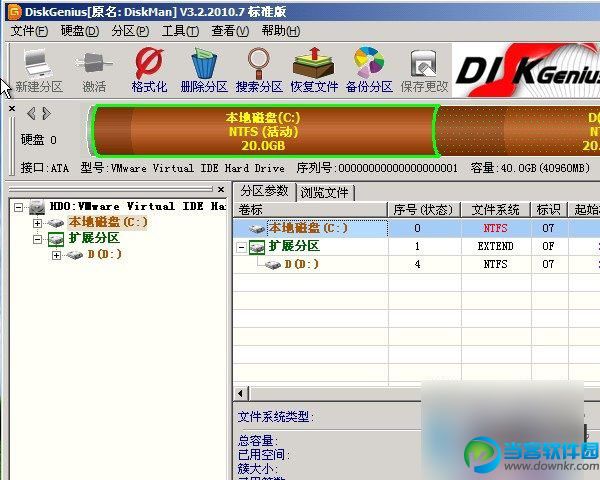Click the horizontal scrollbar left arrow
Screen dimensions: 600x480
(x=240, y=393)
